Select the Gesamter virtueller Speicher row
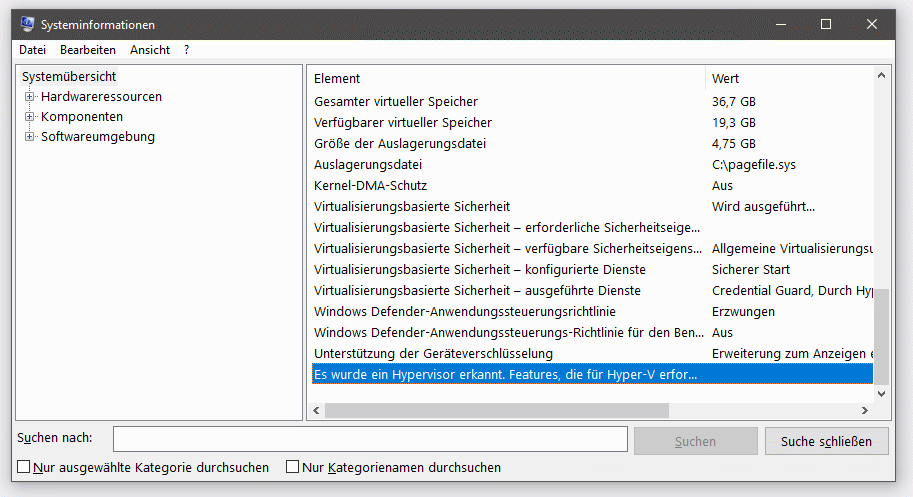 click(592, 102)
